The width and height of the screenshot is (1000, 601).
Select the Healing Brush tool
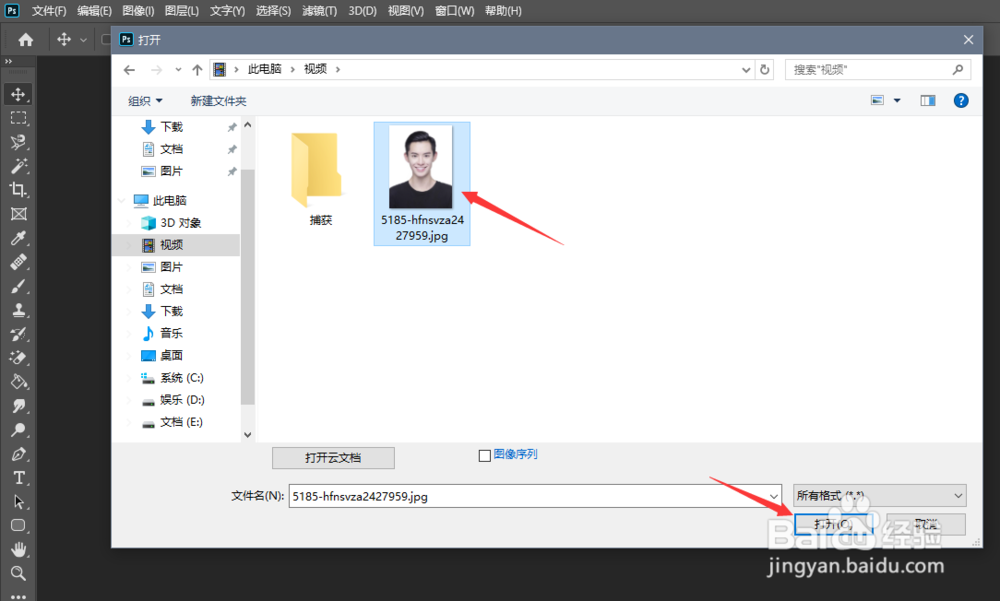pos(18,262)
